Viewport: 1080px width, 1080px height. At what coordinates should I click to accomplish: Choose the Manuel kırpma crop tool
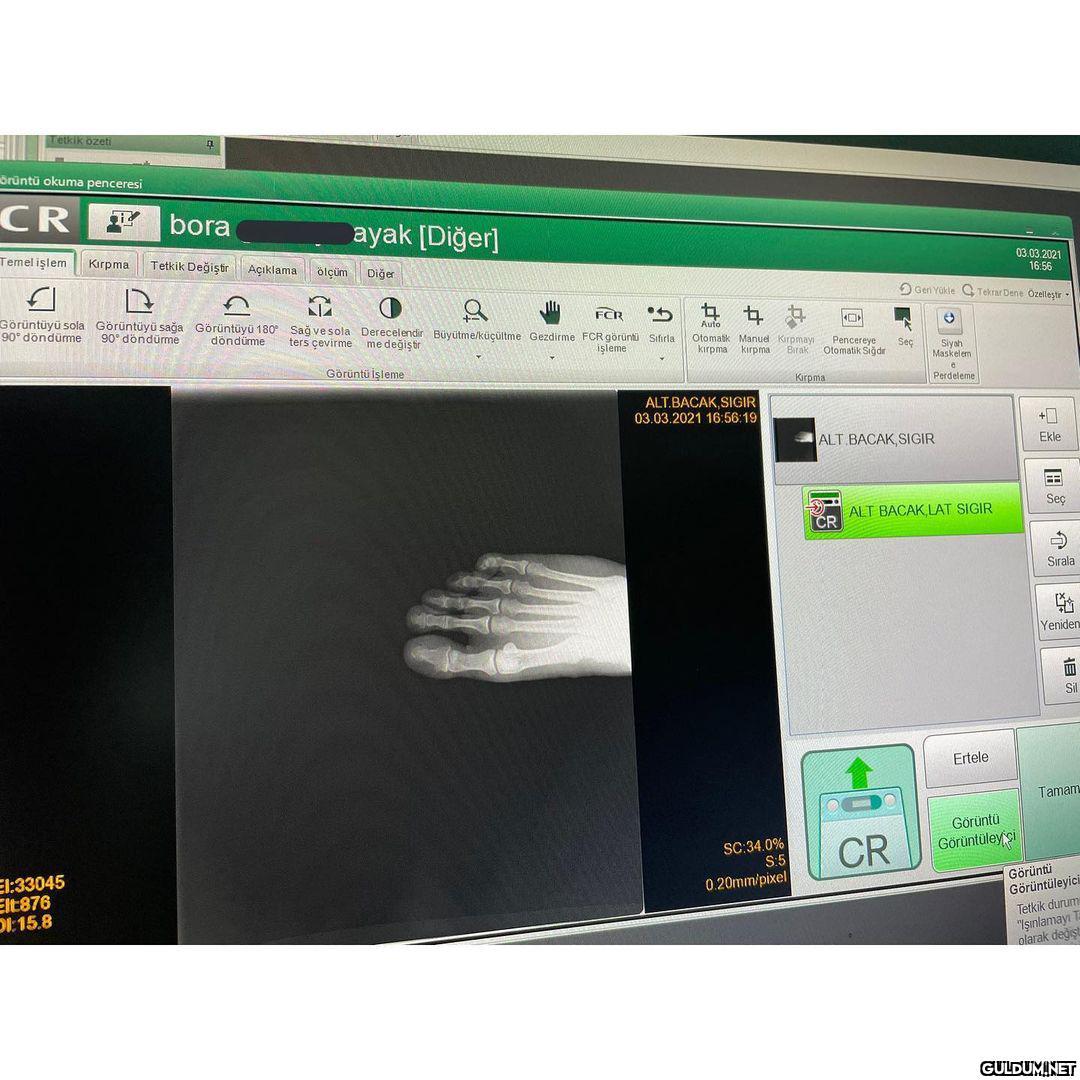coord(755,317)
